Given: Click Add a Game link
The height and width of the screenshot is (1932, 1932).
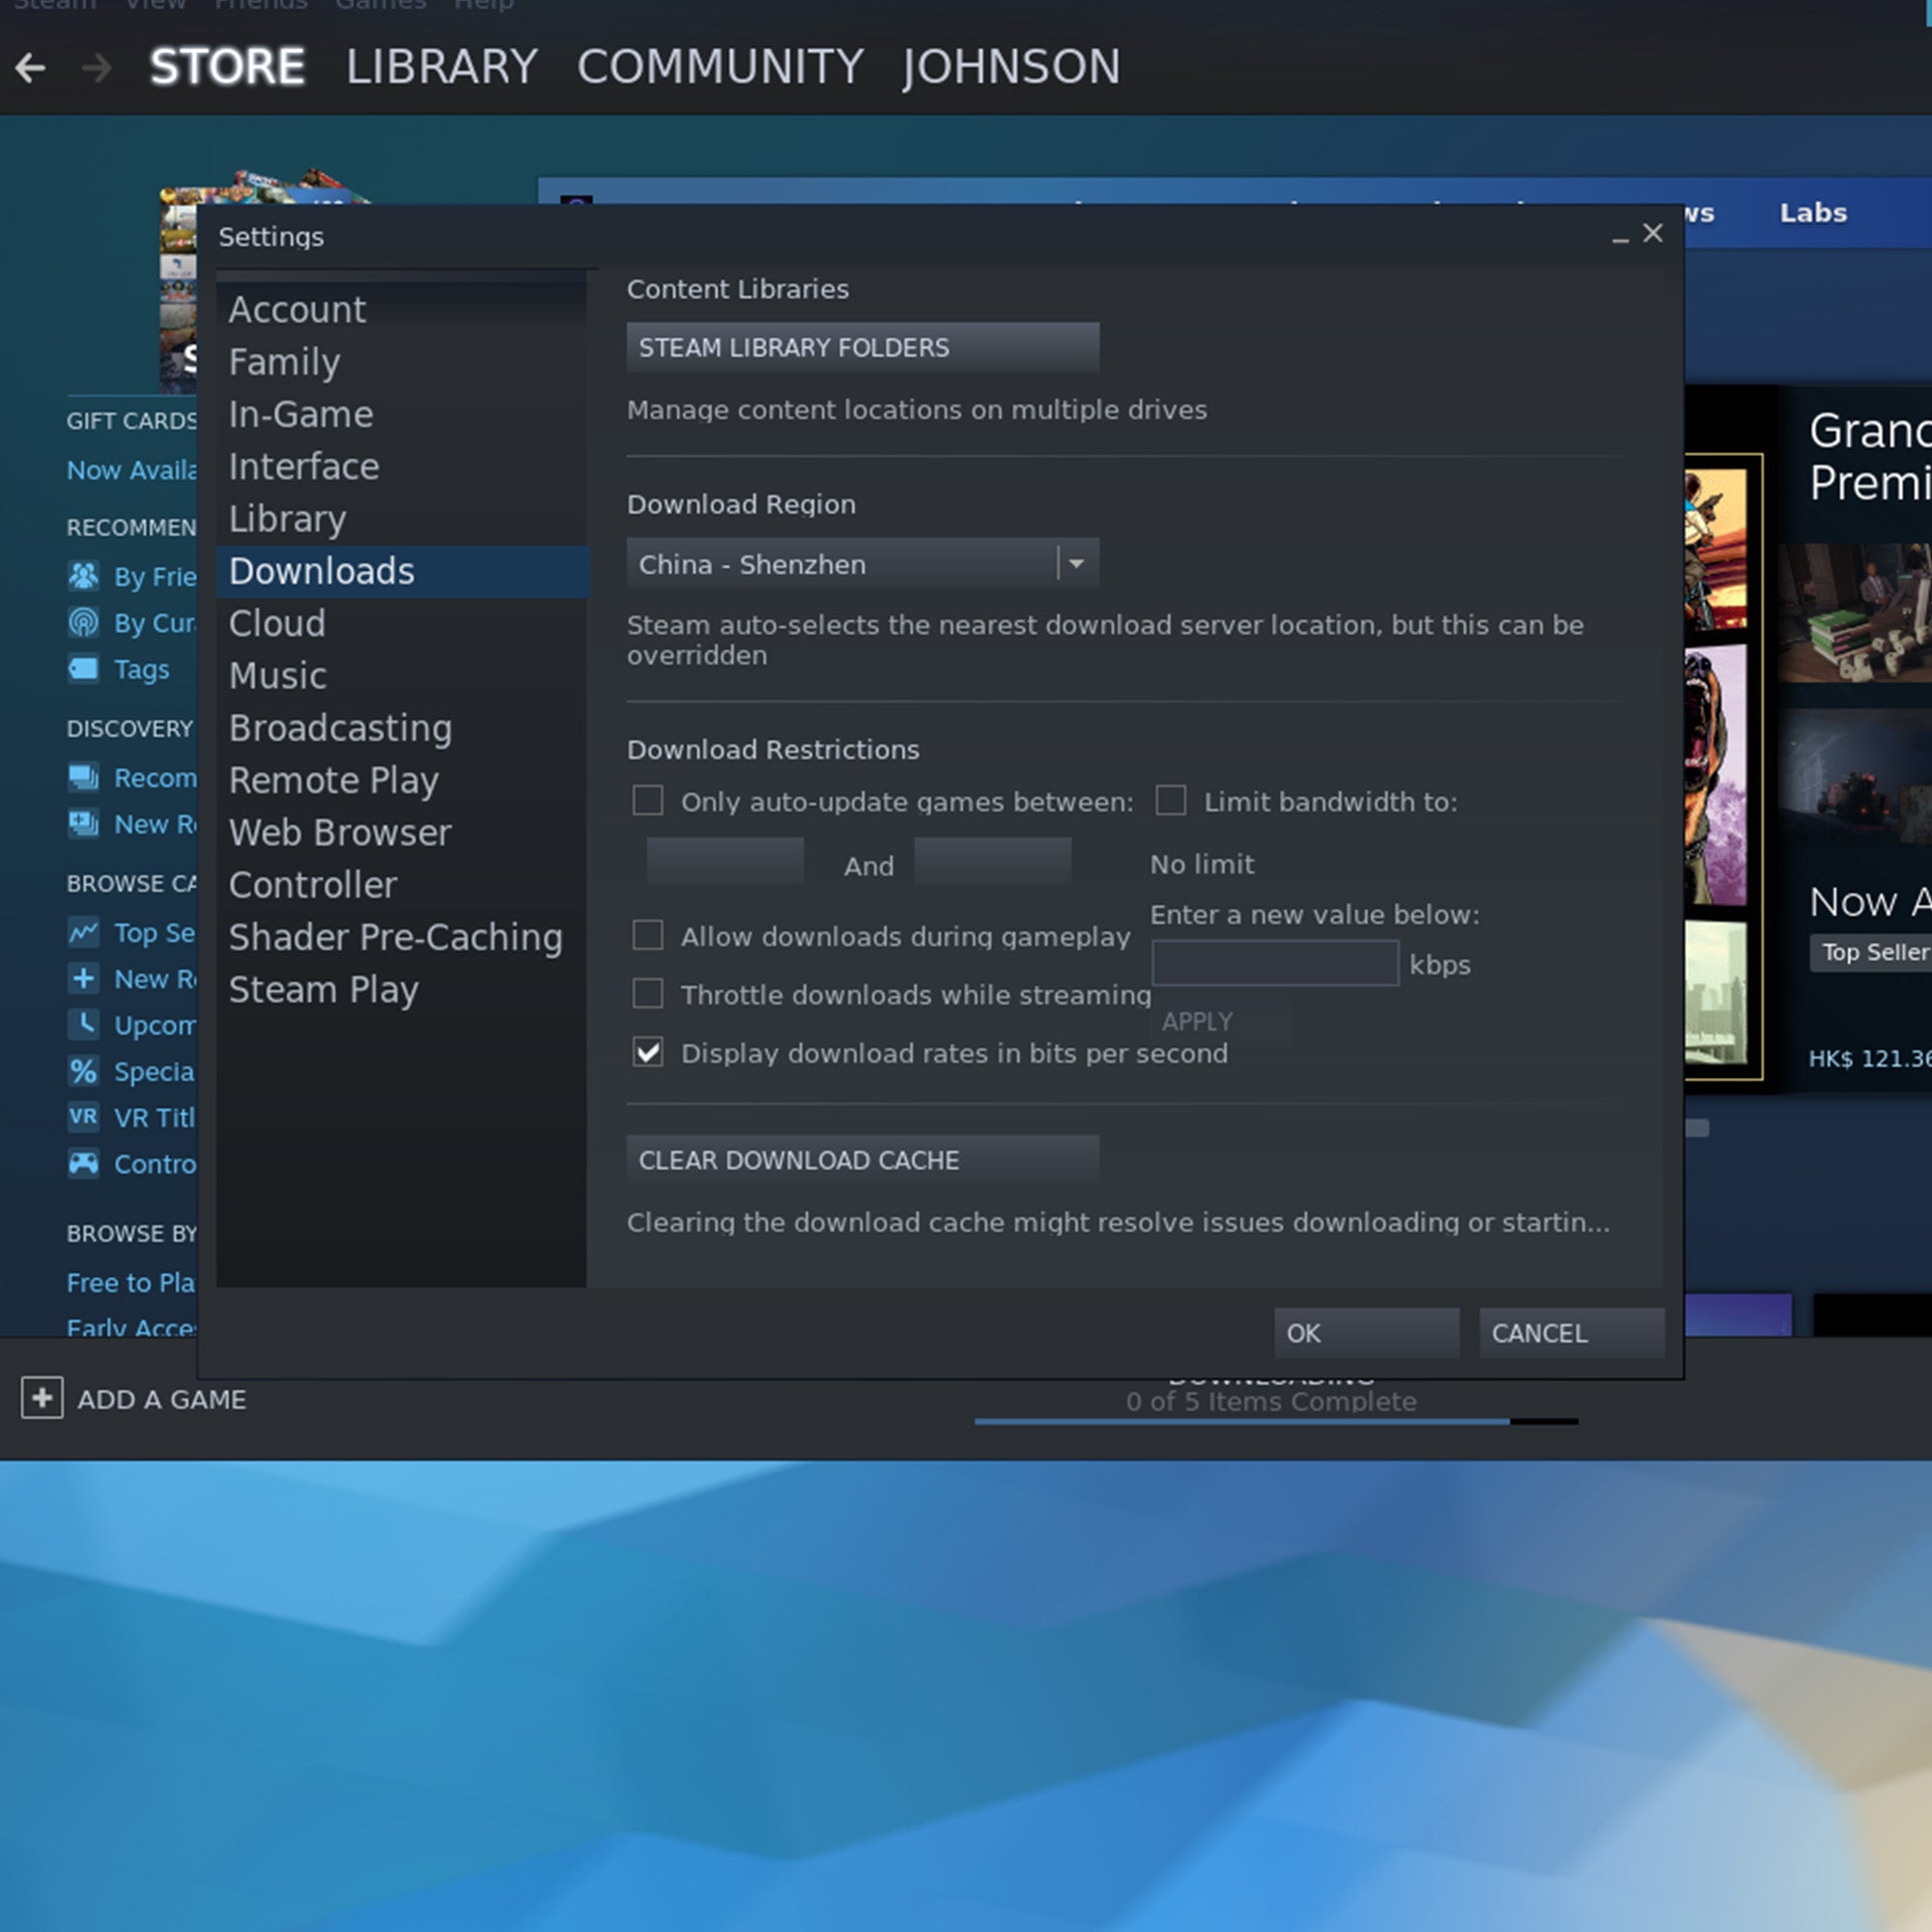Looking at the screenshot, I should (x=162, y=1399).
